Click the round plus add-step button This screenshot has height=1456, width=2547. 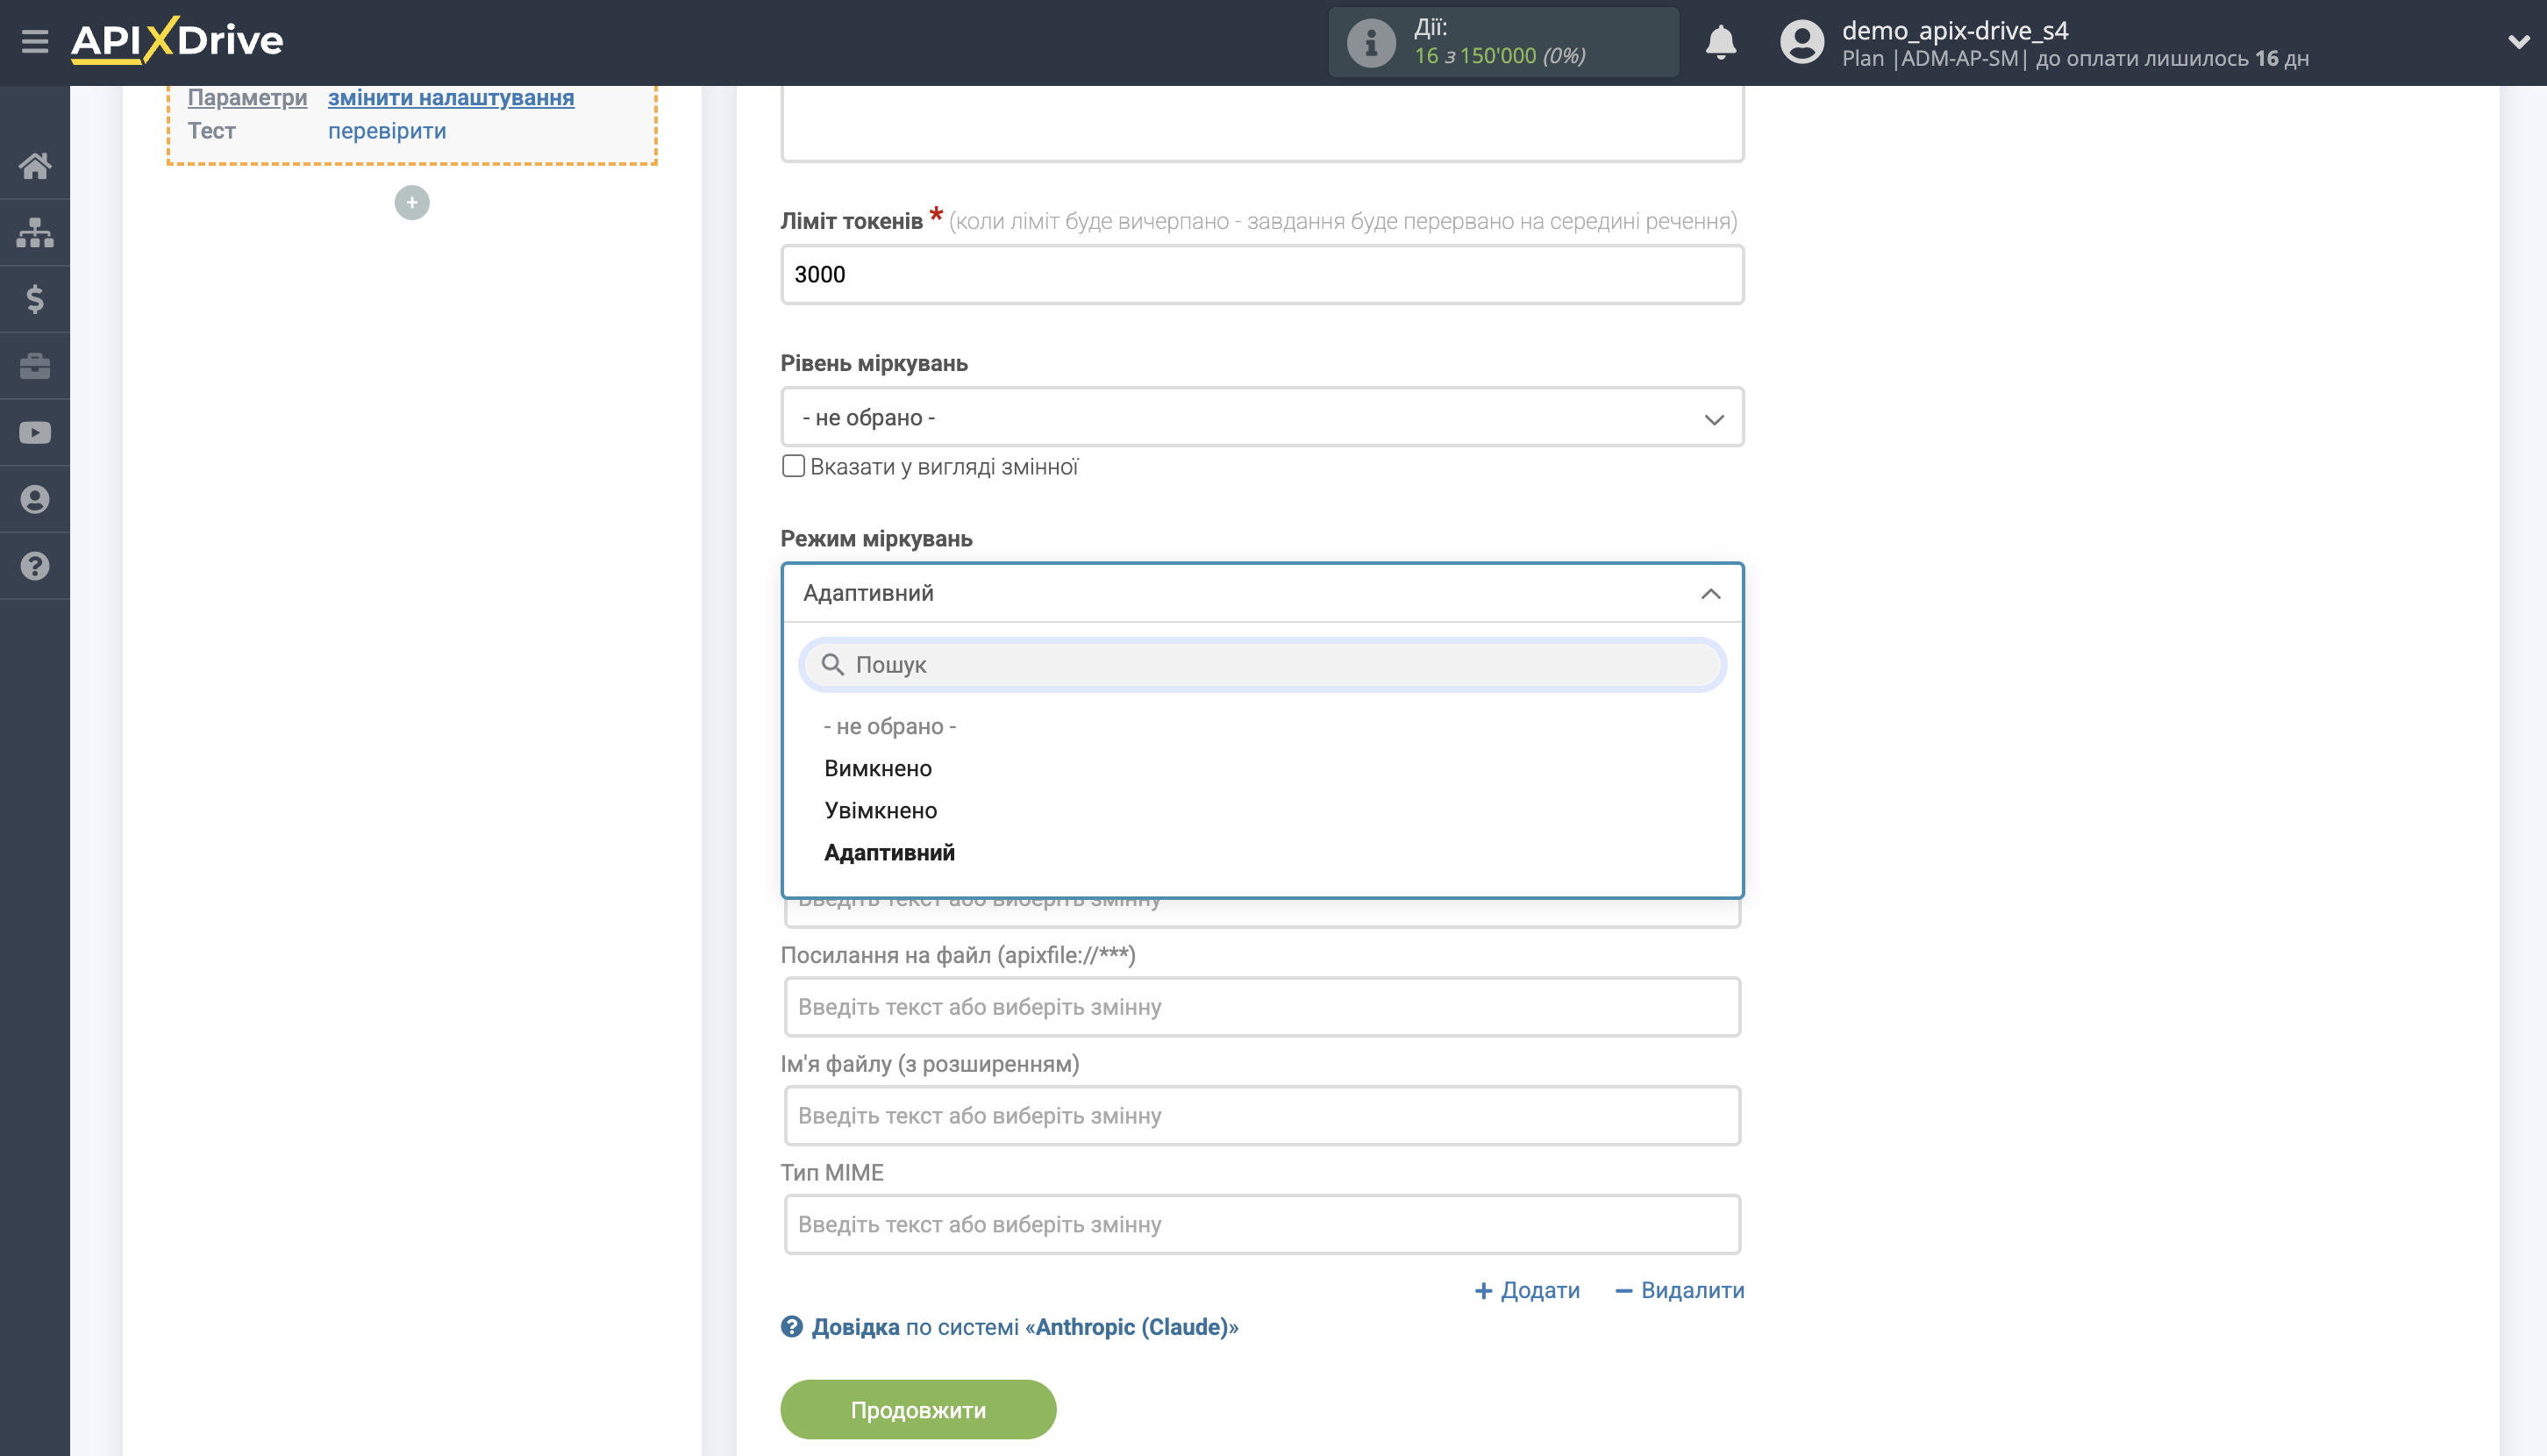pos(412,203)
